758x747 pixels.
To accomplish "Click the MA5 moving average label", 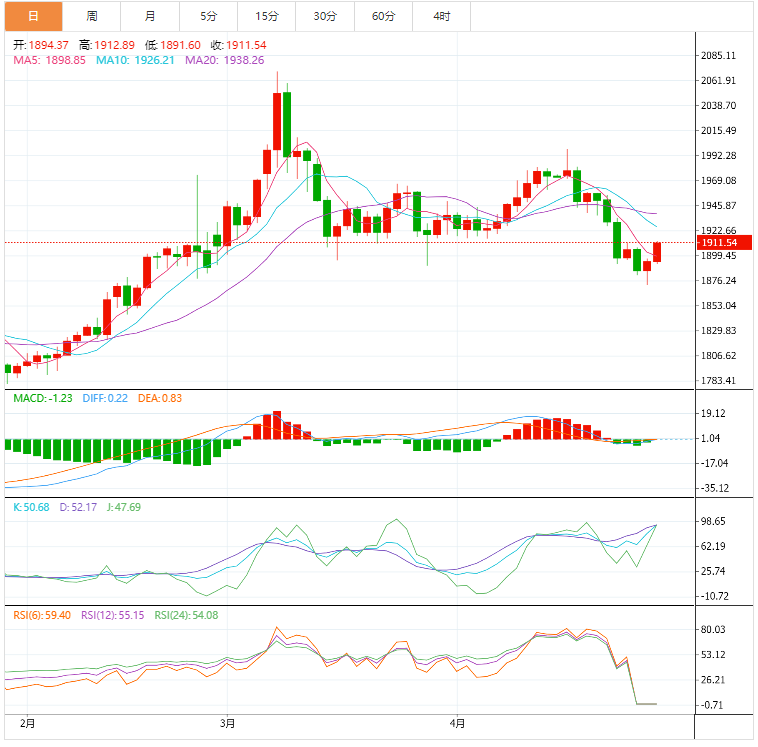I will pyautogui.click(x=49, y=60).
